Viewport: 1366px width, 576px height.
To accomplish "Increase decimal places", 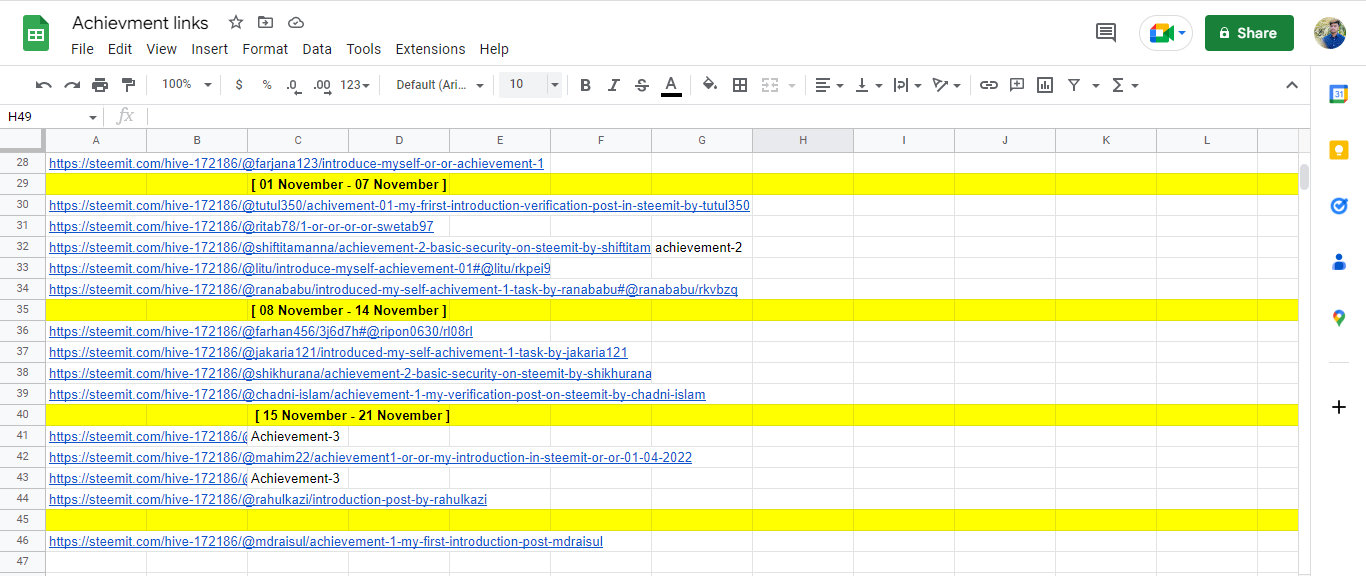I will point(321,85).
